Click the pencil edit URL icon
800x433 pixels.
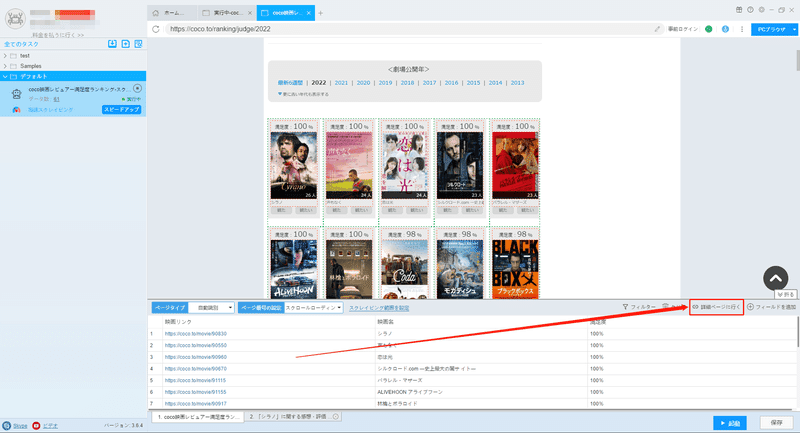pos(657,29)
